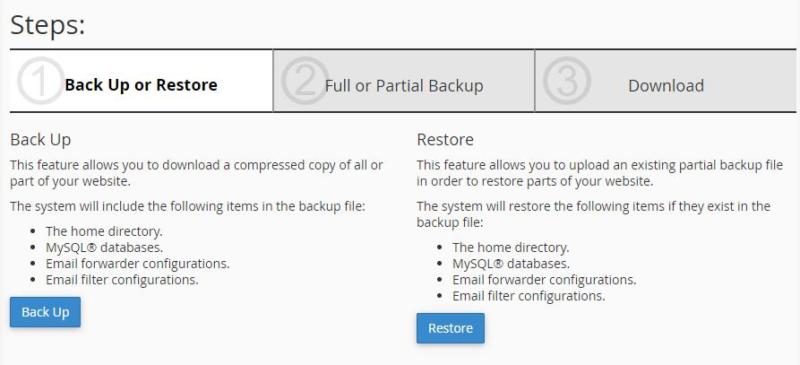Click the numbered circle 3 step icon
The width and height of the screenshot is (800, 365).
567,81
